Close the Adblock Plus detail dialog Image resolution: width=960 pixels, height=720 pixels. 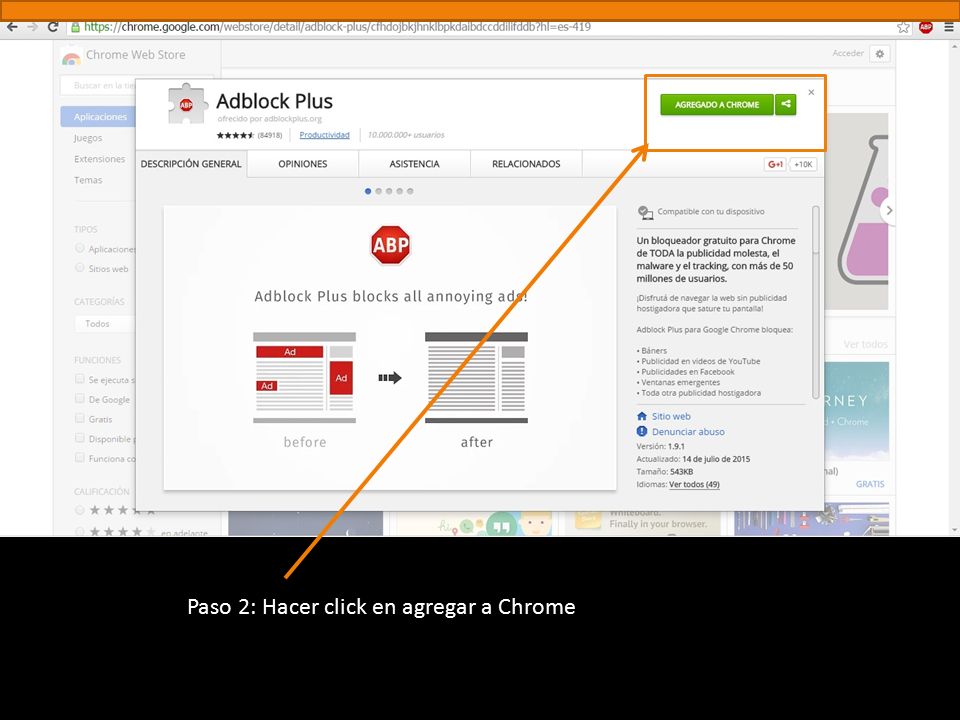pyautogui.click(x=811, y=92)
